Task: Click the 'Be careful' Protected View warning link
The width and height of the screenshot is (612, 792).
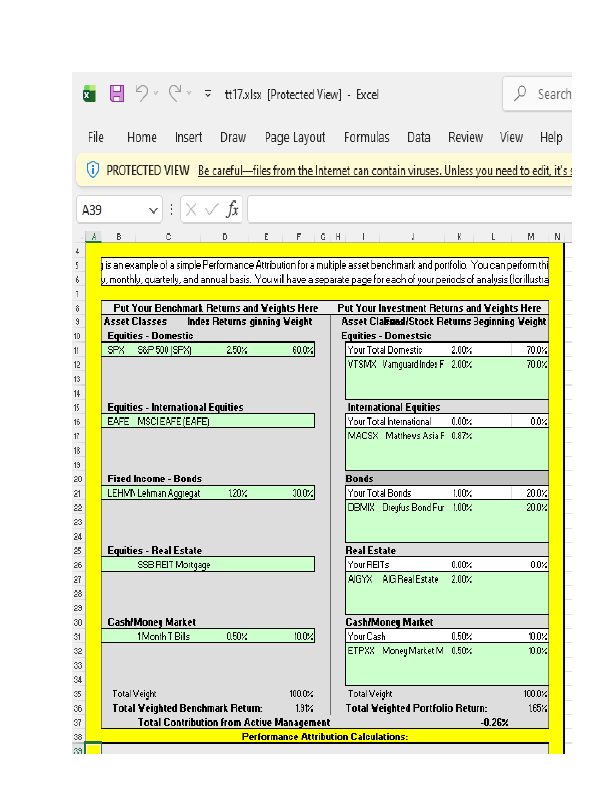Action: tap(385, 171)
